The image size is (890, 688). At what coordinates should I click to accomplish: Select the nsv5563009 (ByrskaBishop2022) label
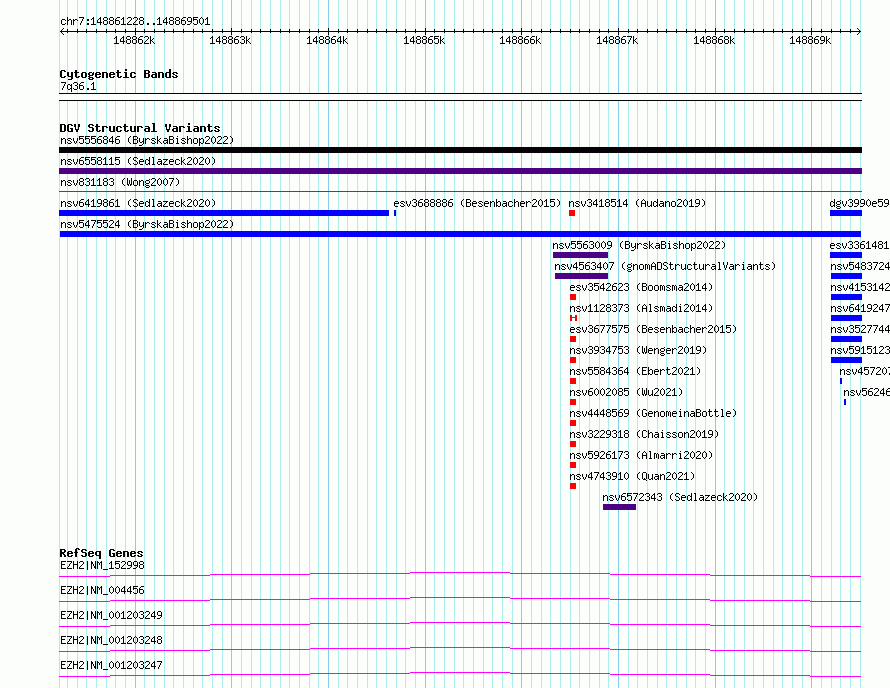[639, 245]
